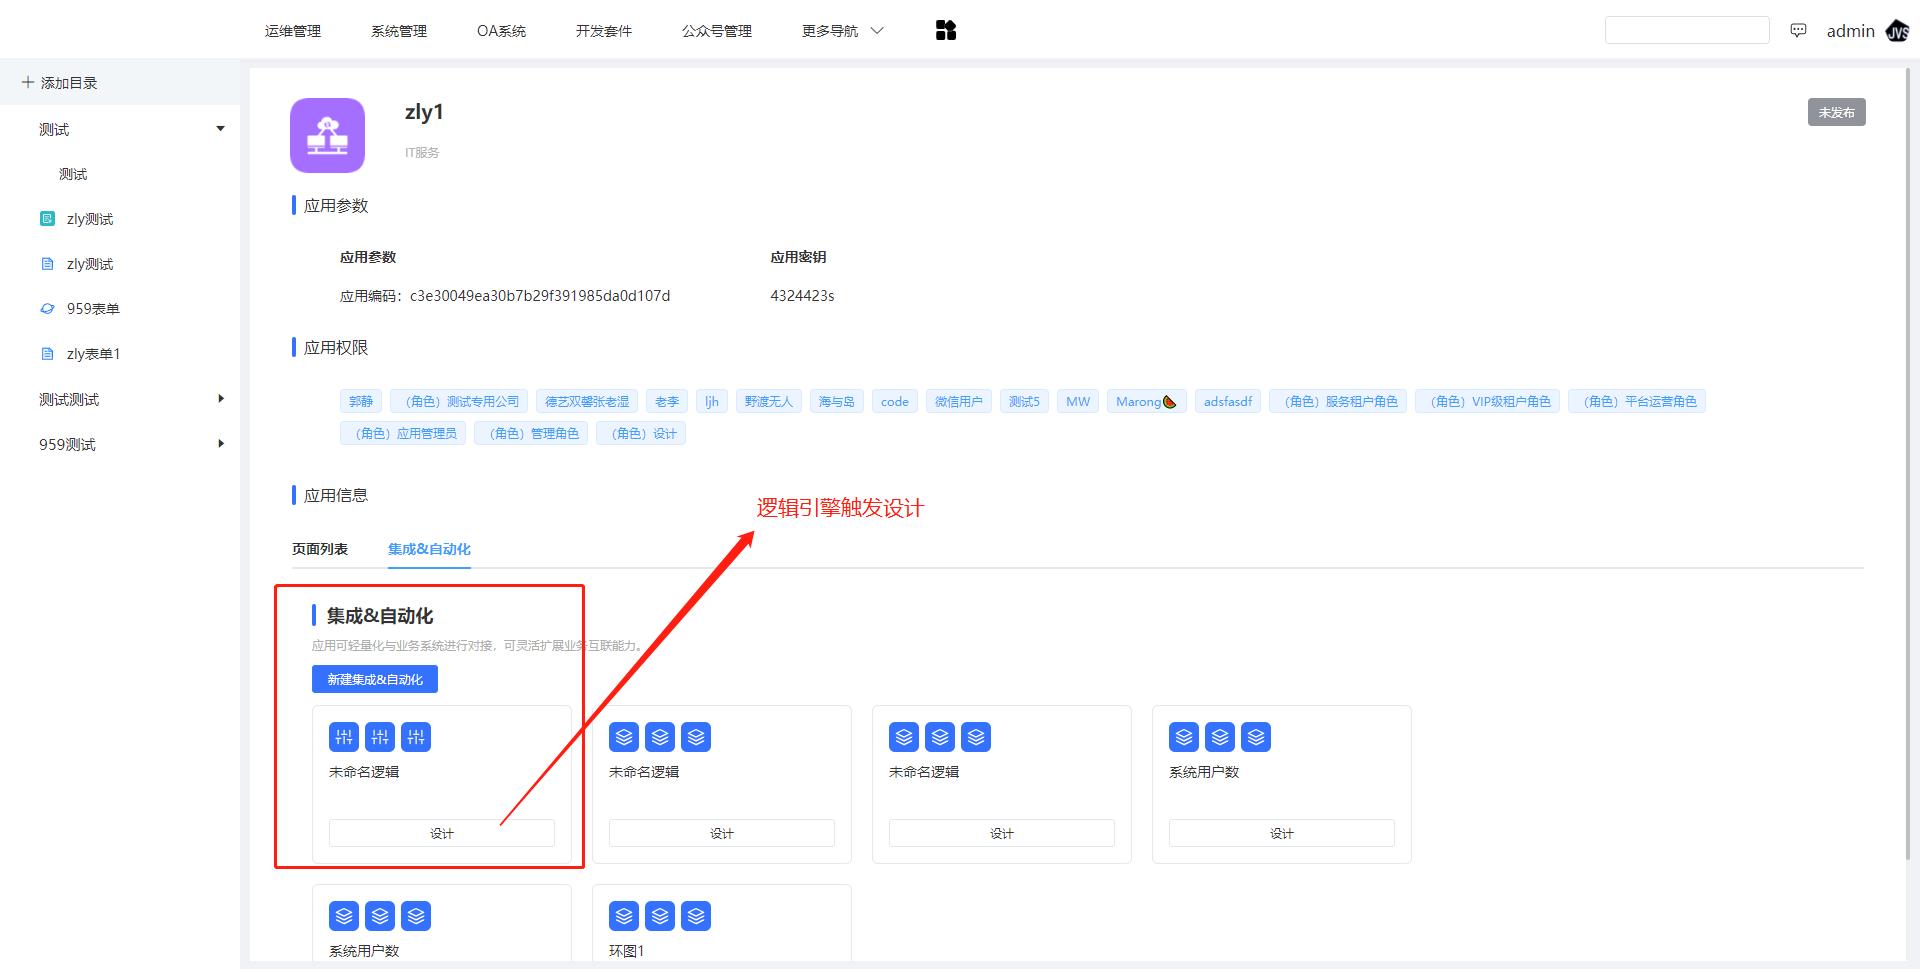Click the middle layers icon in 环图1 card
The height and width of the screenshot is (969, 1920).
[x=660, y=916]
